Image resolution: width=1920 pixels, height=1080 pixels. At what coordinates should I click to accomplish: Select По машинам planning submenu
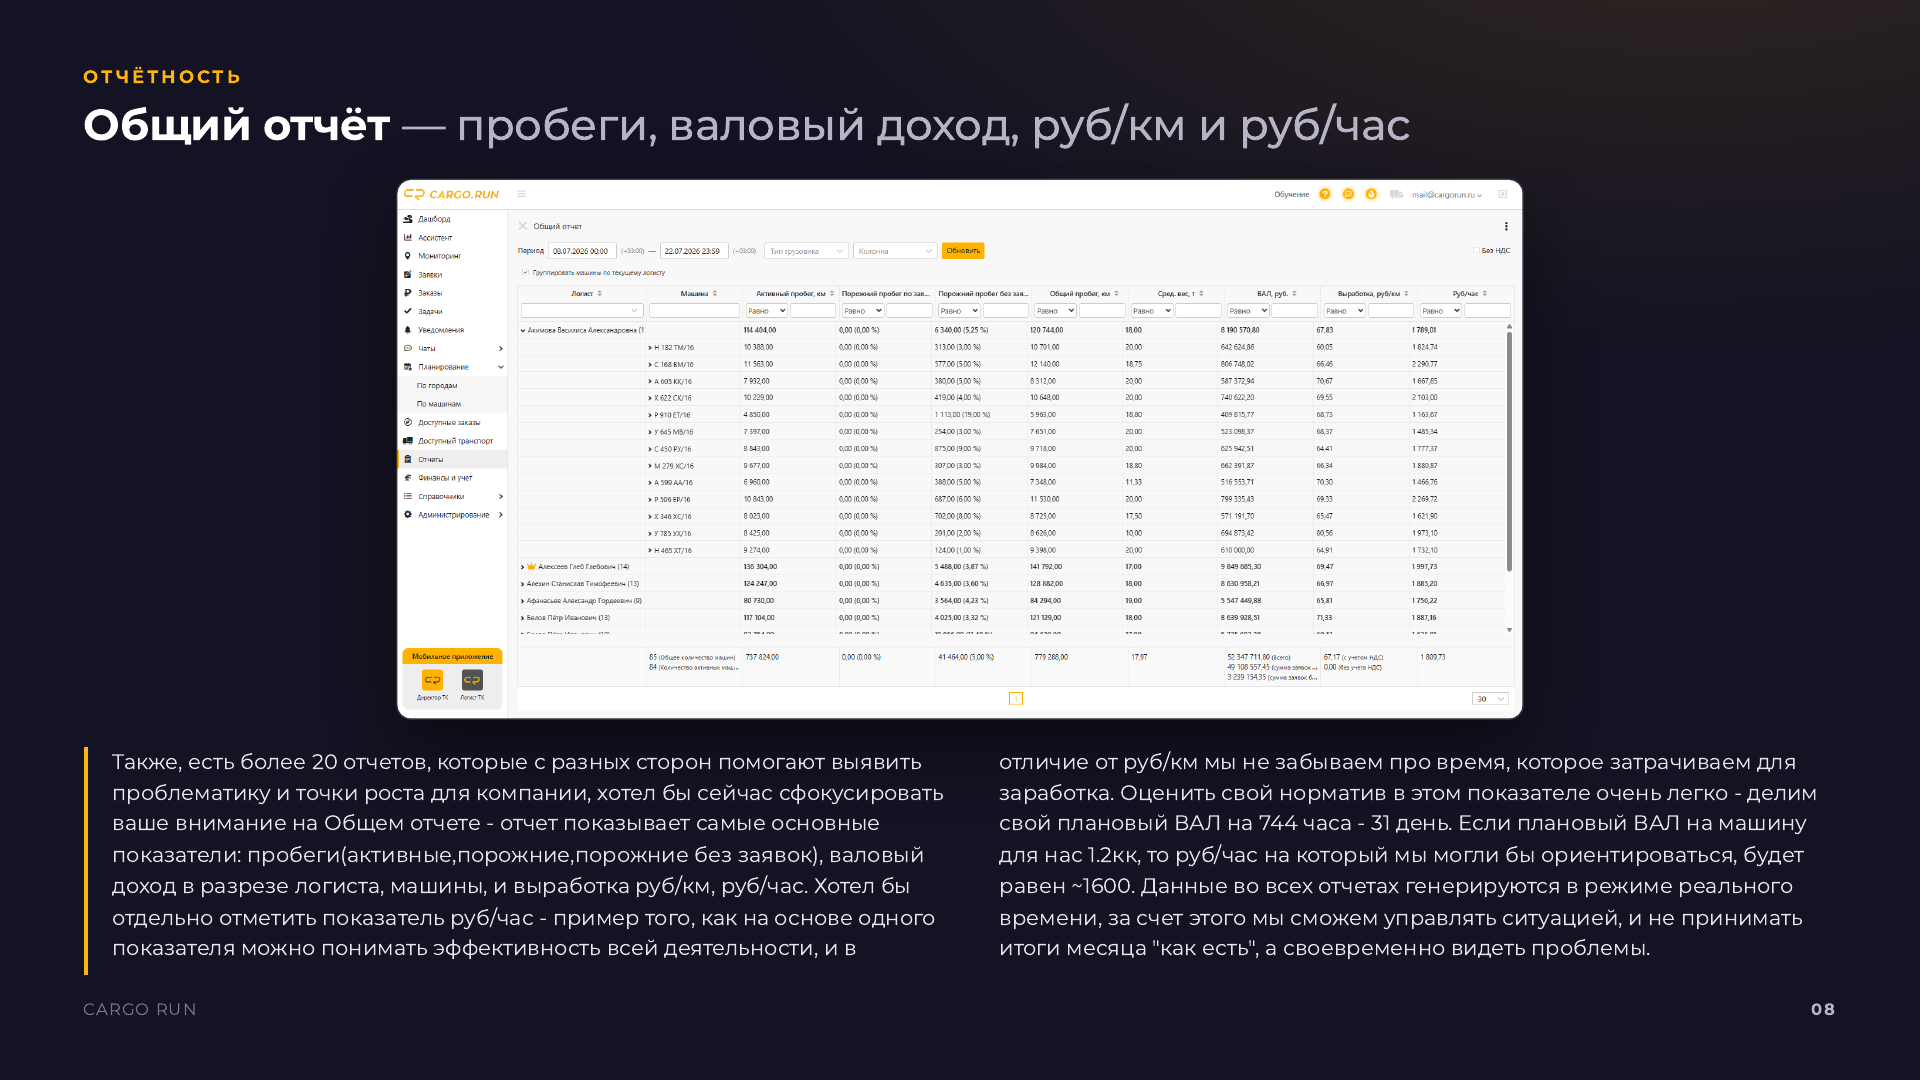[x=452, y=404]
